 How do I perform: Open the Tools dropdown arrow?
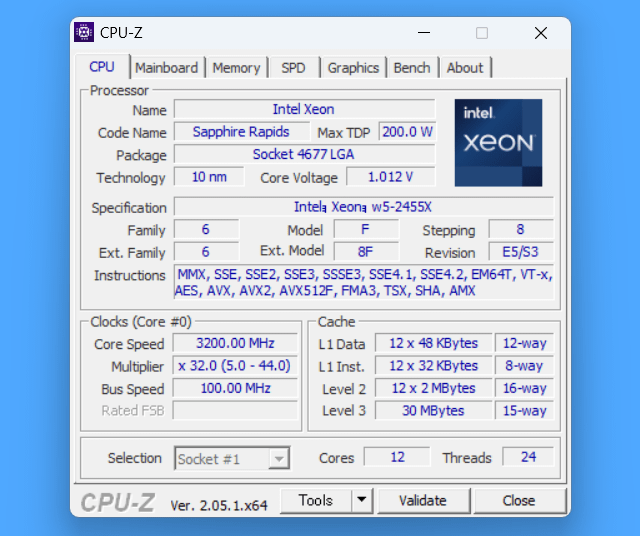pos(362,500)
